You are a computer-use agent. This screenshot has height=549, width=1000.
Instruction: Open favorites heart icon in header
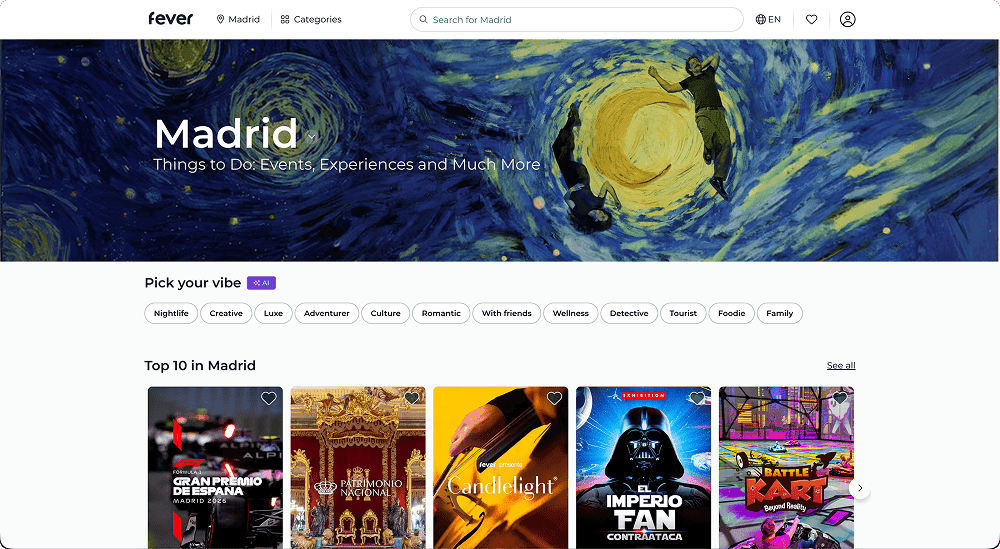pos(811,20)
